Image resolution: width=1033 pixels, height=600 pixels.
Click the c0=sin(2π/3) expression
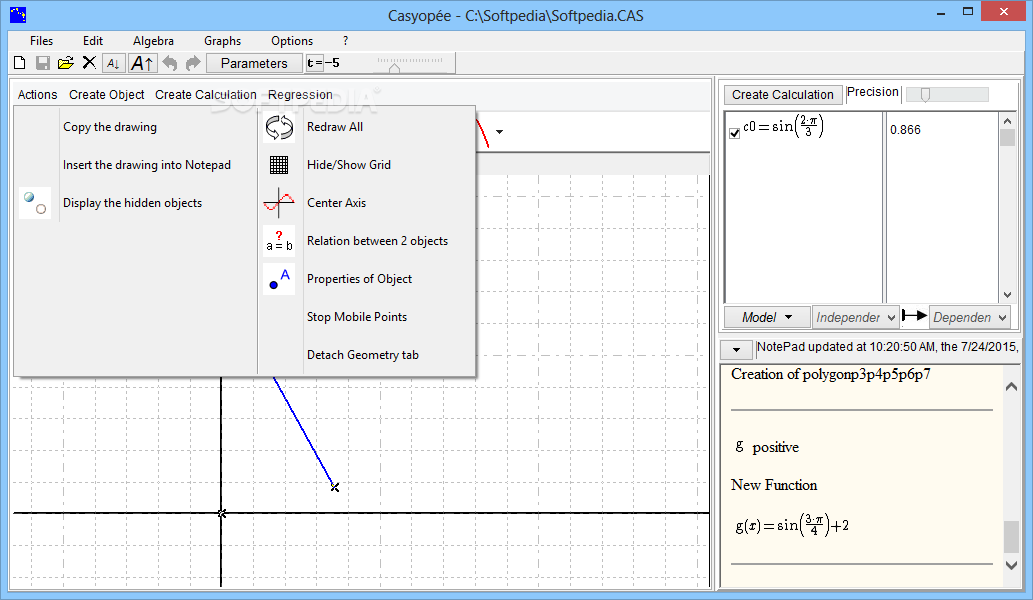point(783,126)
